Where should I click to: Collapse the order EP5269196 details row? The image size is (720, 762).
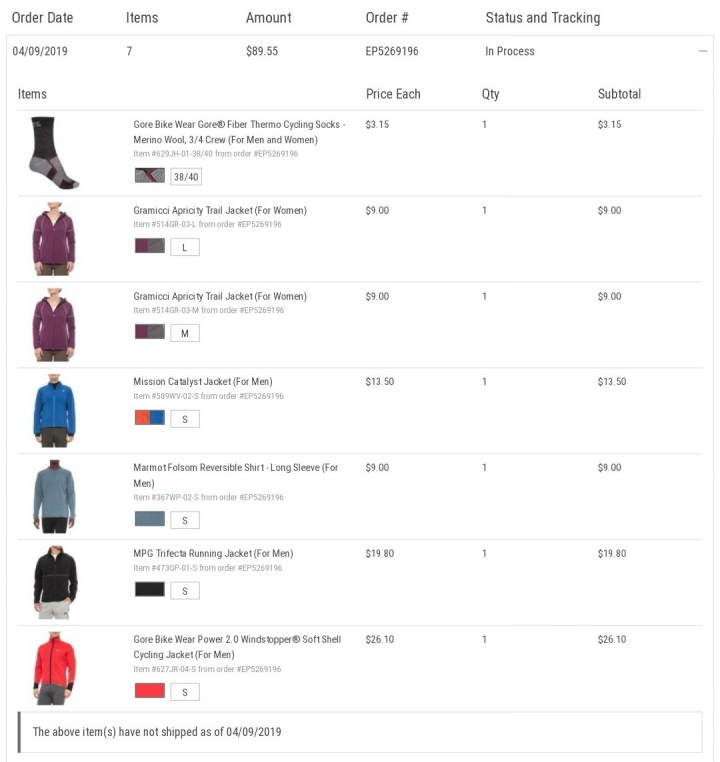point(703,51)
